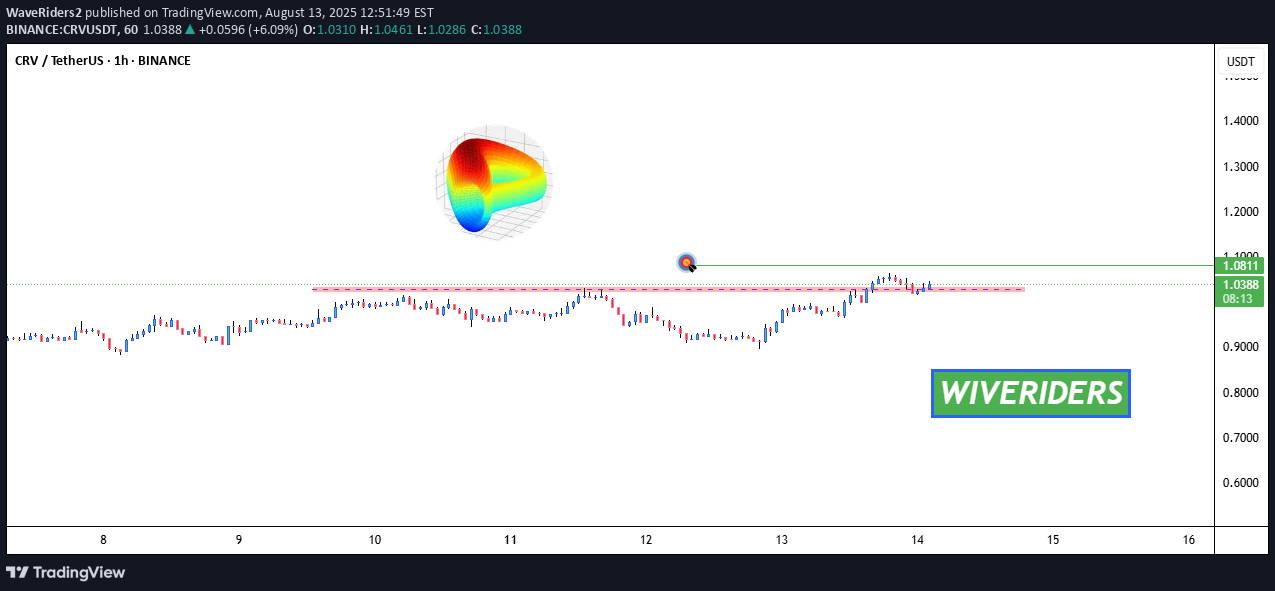This screenshot has width=1275, height=591.
Task: Click date 15 on the time axis
Action: (x=1053, y=540)
